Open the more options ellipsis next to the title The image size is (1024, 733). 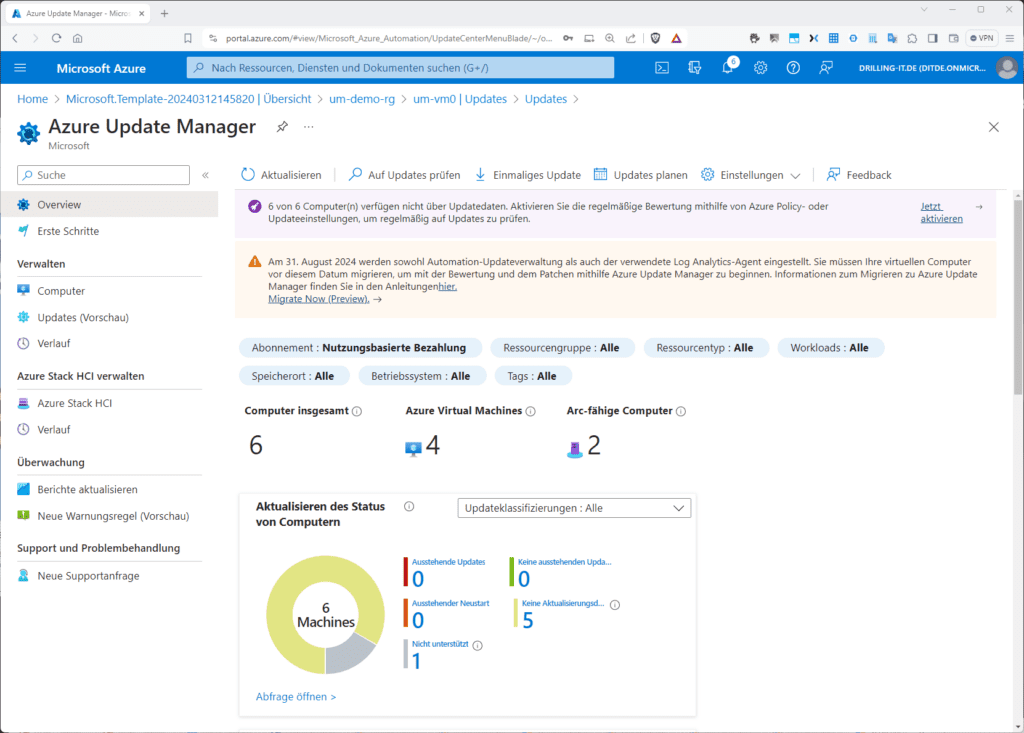pyautogui.click(x=308, y=127)
